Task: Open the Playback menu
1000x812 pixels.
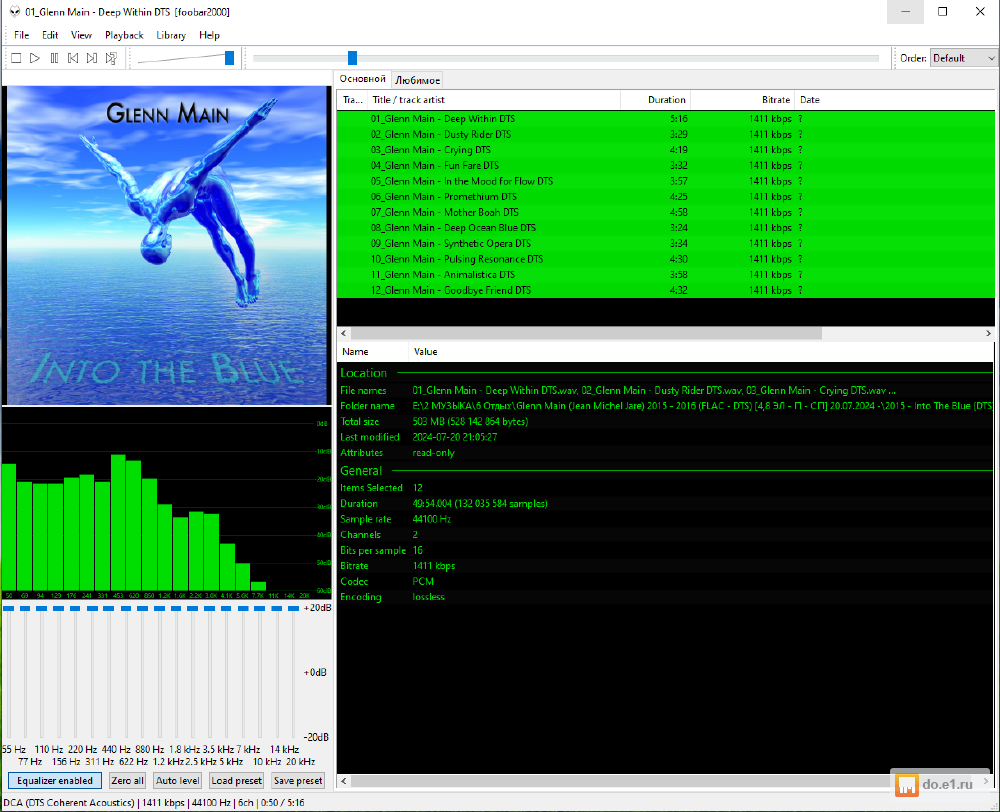Action: (x=124, y=35)
